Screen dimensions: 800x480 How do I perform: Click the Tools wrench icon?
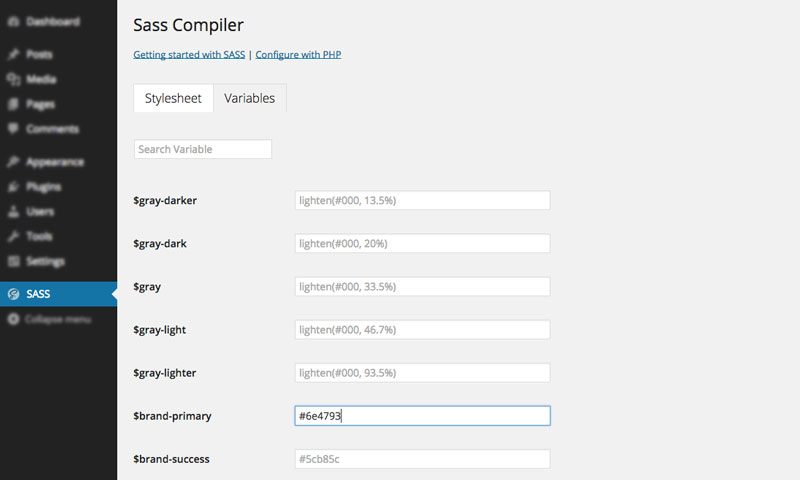14,236
